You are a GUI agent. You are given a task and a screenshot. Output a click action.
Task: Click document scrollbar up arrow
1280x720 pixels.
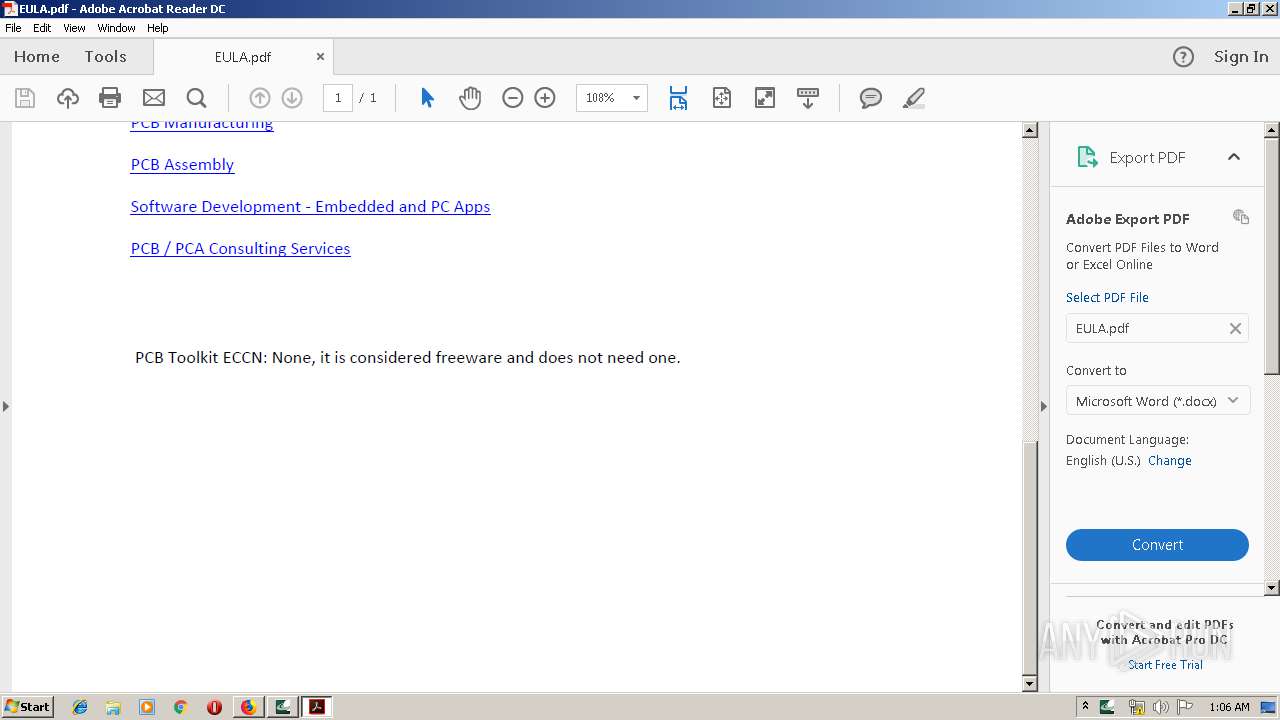(x=1030, y=130)
